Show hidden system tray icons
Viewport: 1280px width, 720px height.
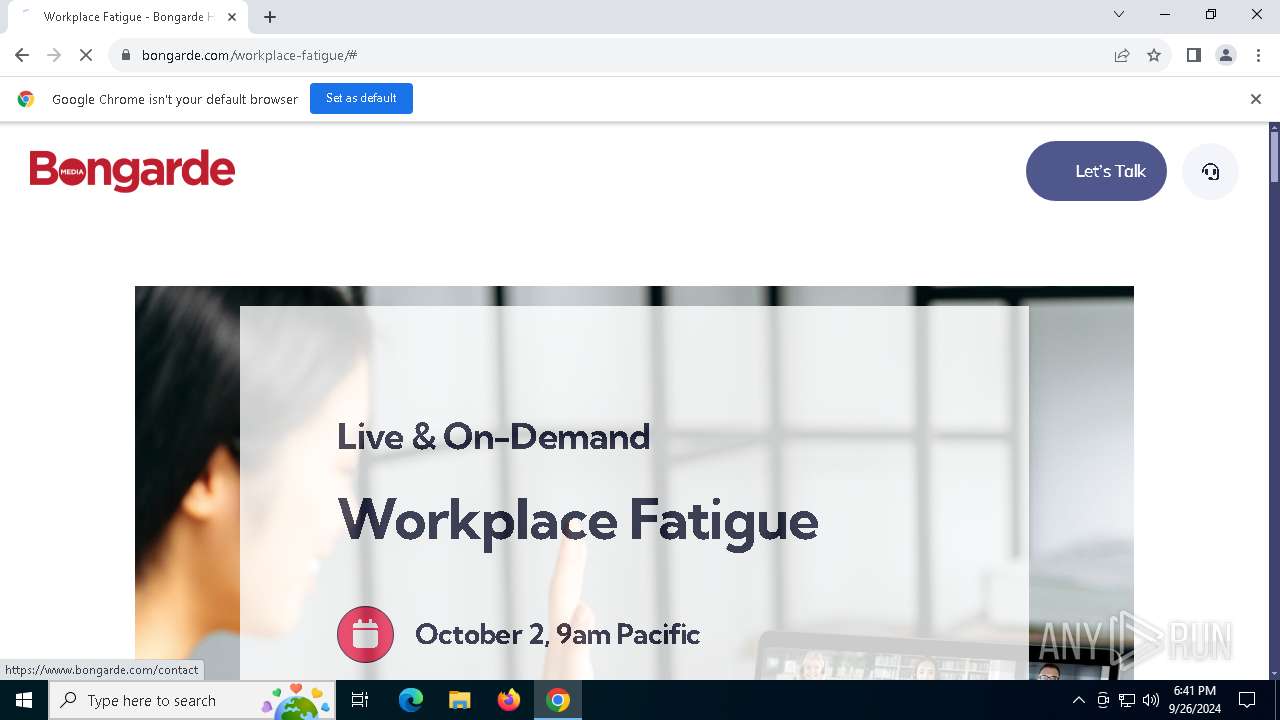pos(1078,700)
